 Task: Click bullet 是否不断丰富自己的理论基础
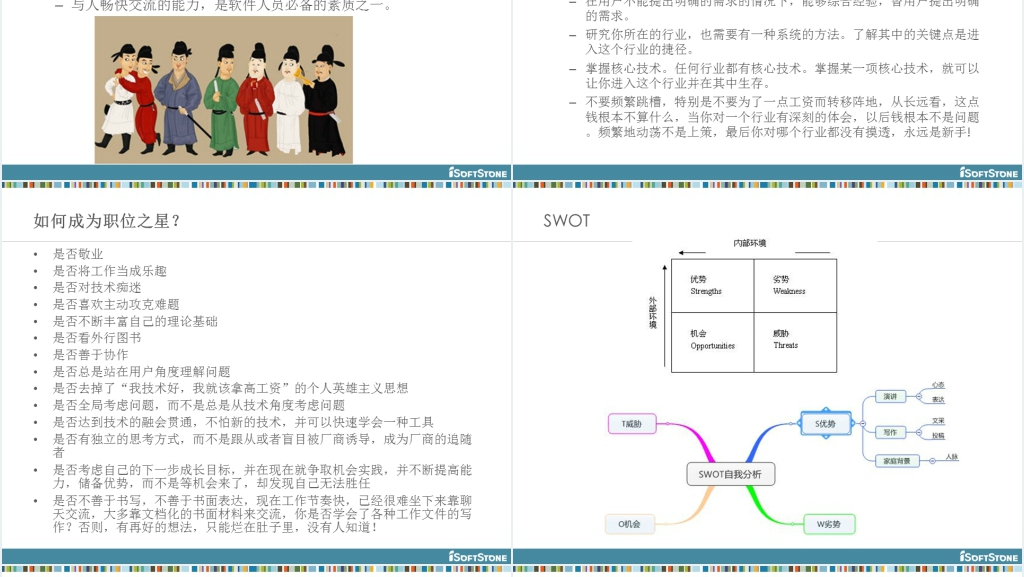click(135, 321)
